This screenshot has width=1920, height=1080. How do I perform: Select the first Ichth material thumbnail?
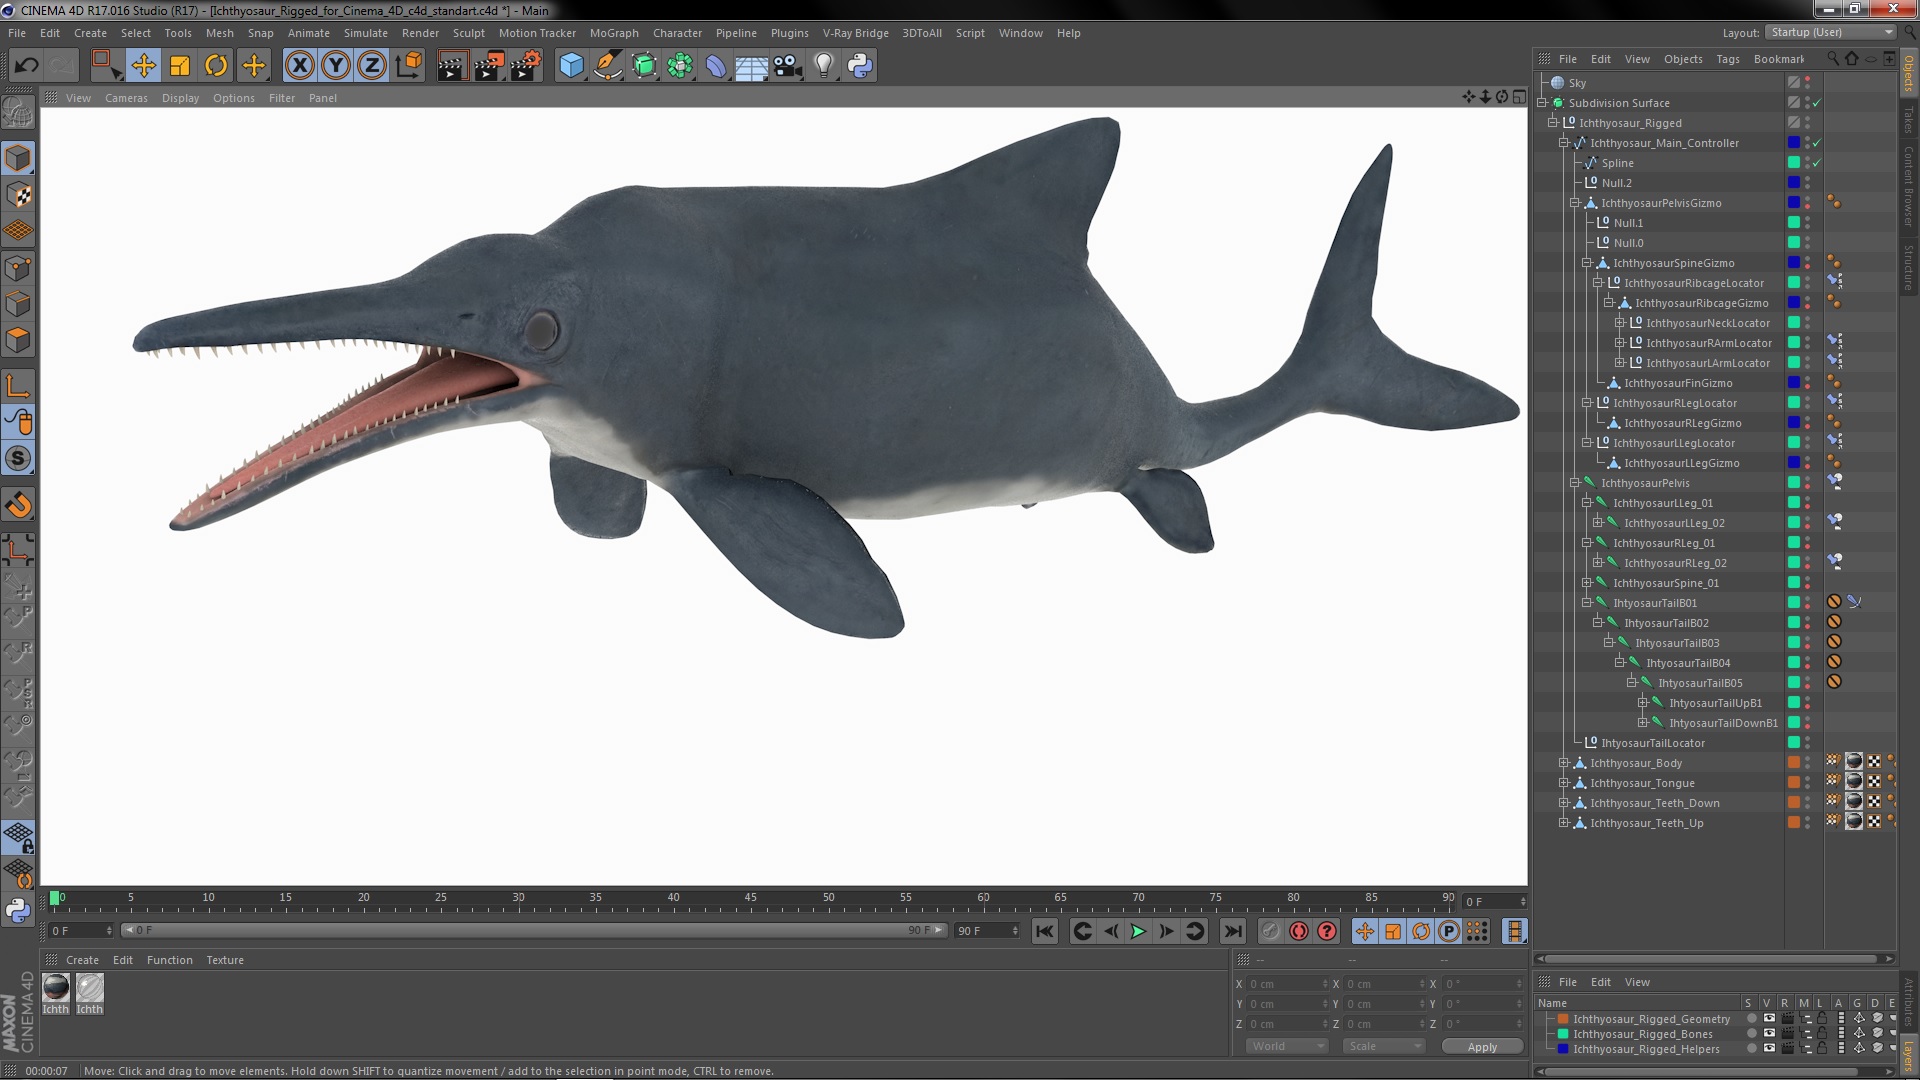[x=56, y=988]
